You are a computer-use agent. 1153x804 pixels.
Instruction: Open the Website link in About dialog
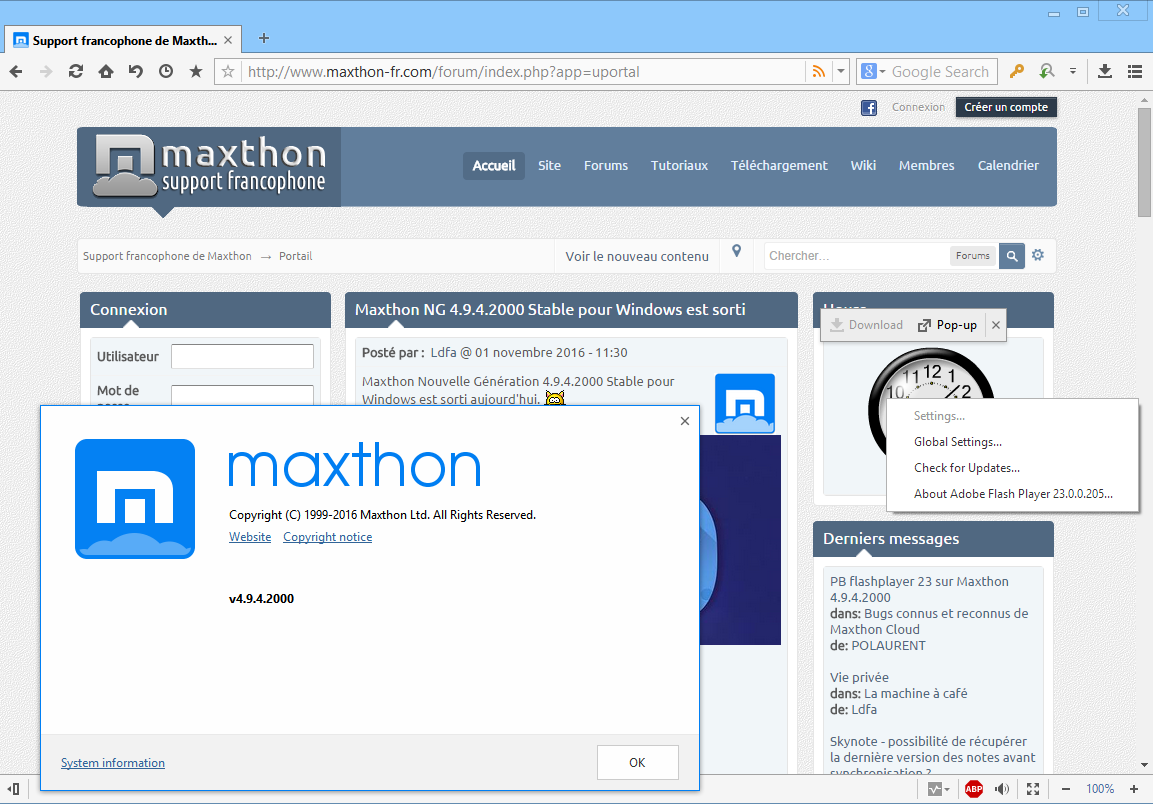coord(250,537)
